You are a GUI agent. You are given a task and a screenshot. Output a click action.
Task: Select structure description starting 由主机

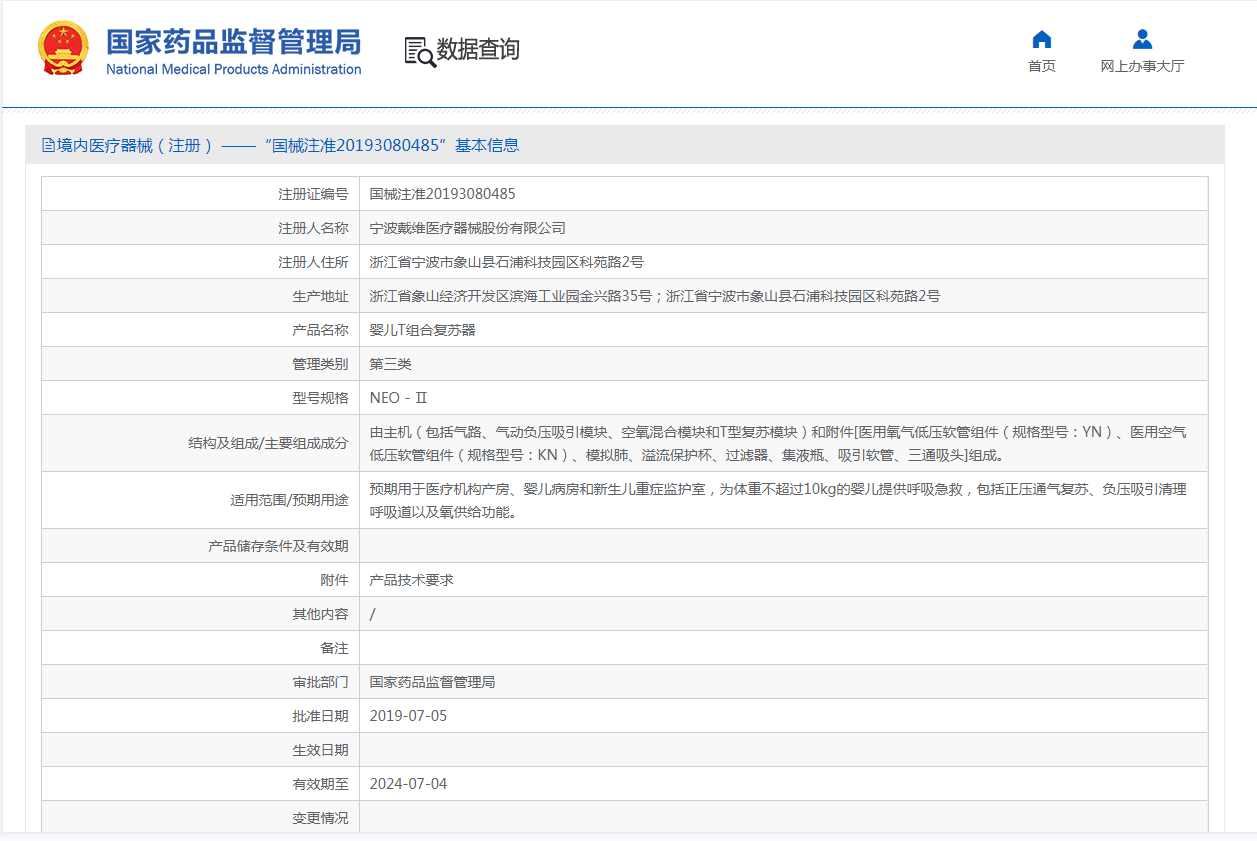779,444
